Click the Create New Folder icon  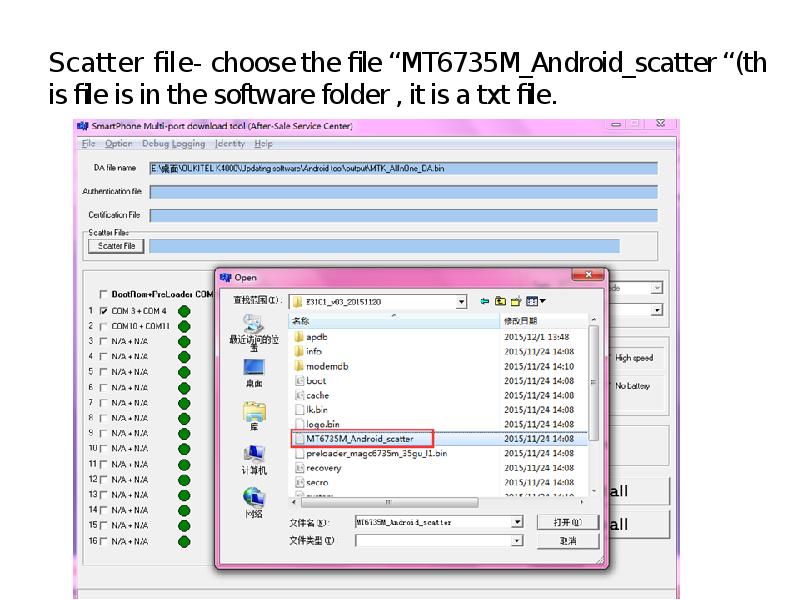click(516, 301)
